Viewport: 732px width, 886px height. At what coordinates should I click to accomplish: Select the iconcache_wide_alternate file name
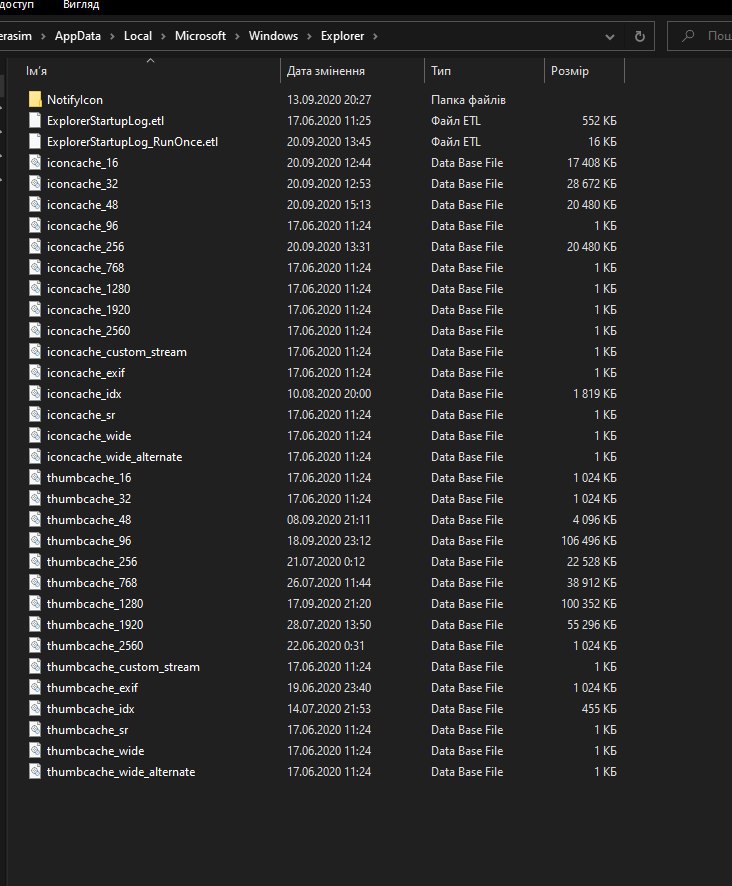pyautogui.click(x=114, y=457)
